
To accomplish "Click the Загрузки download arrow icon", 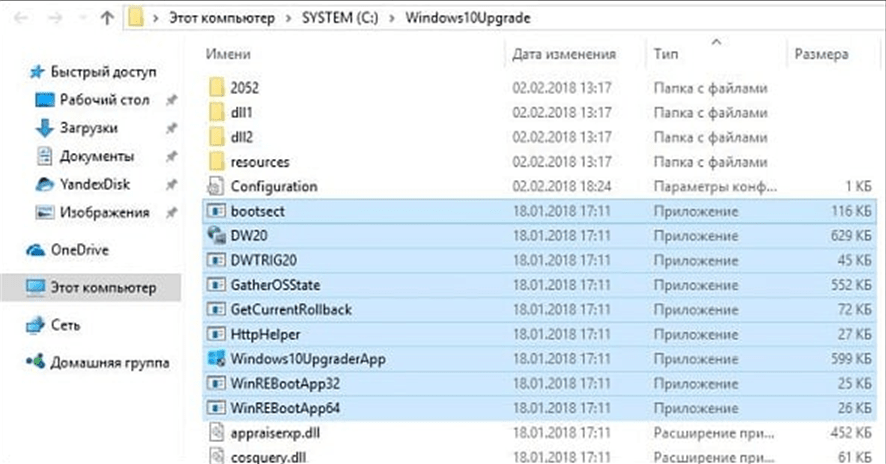I will (44, 128).
